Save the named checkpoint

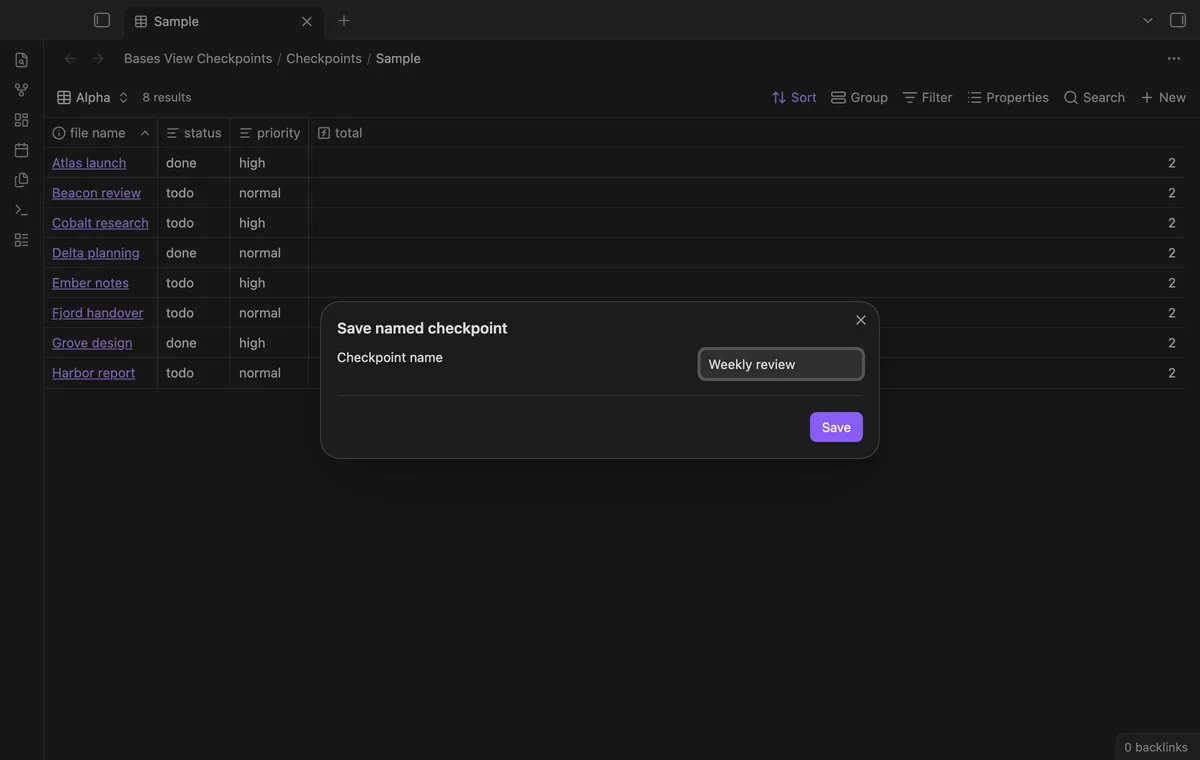point(836,427)
